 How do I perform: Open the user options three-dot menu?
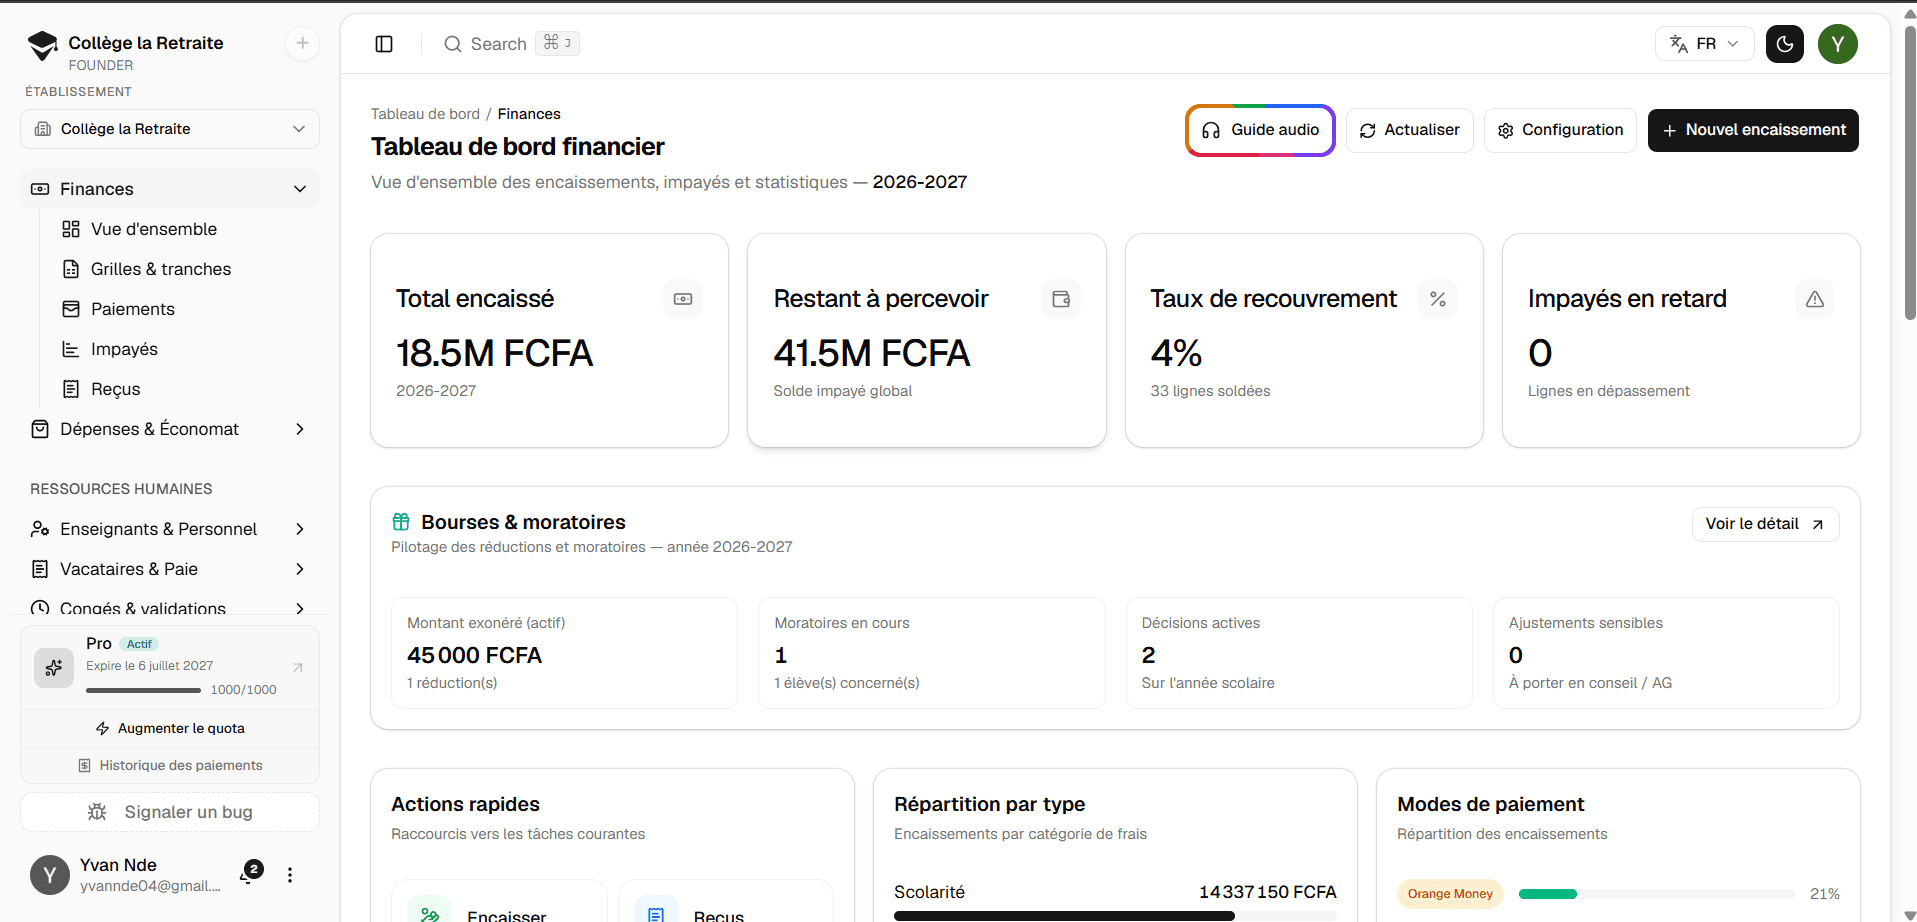pyautogui.click(x=290, y=875)
